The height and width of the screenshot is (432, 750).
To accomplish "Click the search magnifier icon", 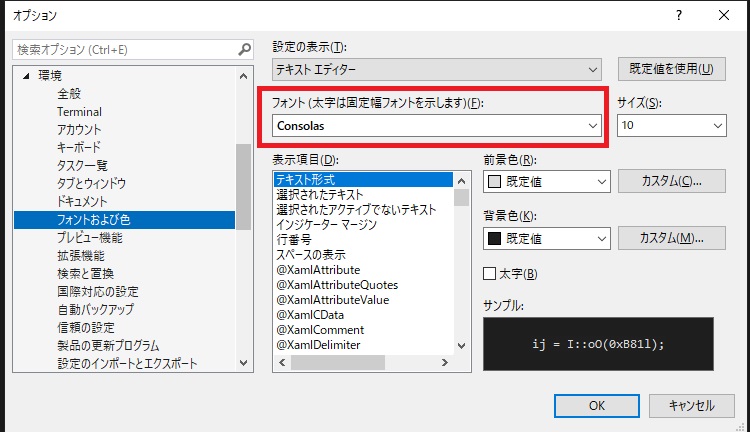I will point(244,49).
